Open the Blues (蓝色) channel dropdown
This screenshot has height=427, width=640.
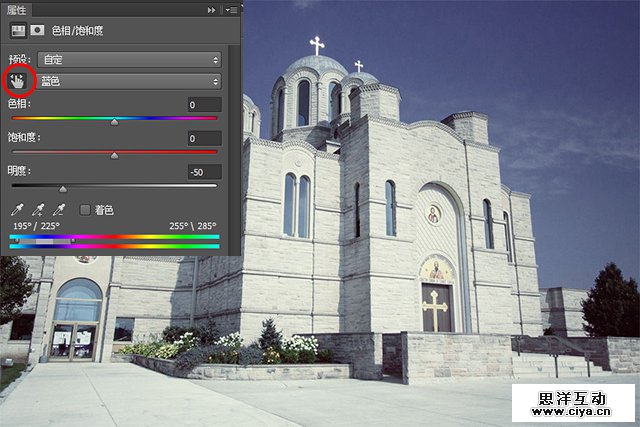click(128, 81)
